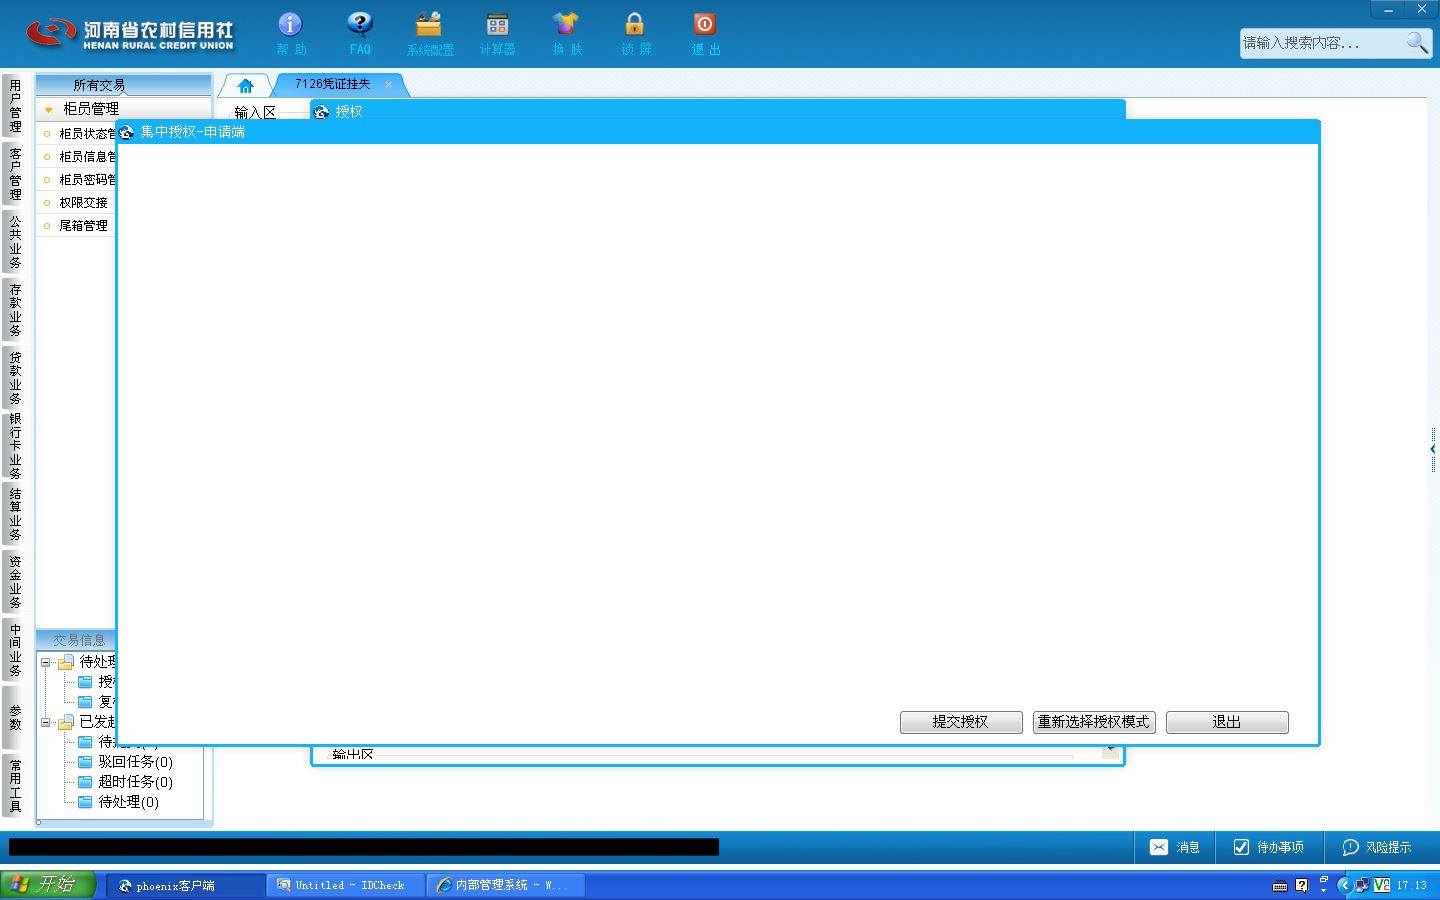Select 尾箱管理 in the menu list
Viewport: 1440px width, 900px height.
point(83,225)
